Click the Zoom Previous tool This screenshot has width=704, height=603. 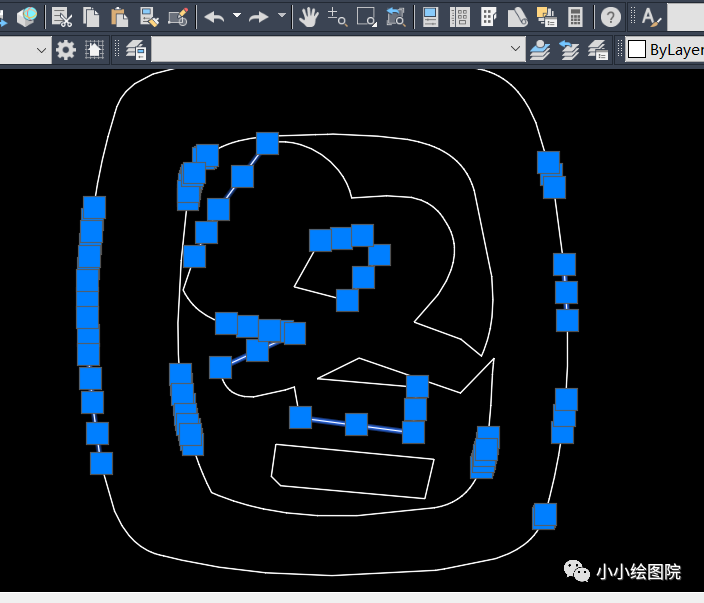[396, 17]
